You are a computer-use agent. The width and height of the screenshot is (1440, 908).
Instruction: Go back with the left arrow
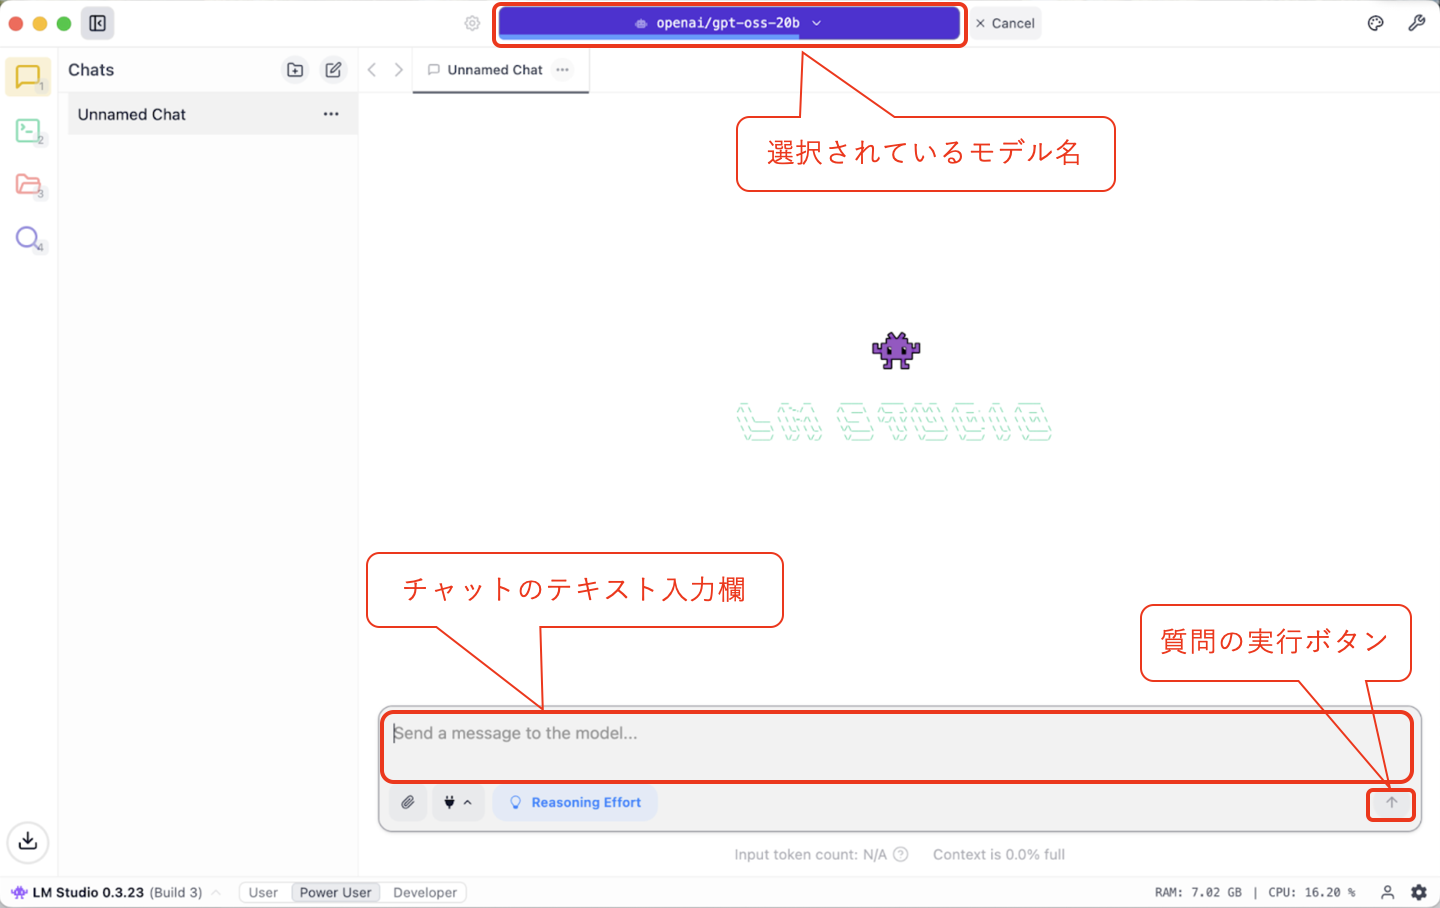click(x=372, y=70)
